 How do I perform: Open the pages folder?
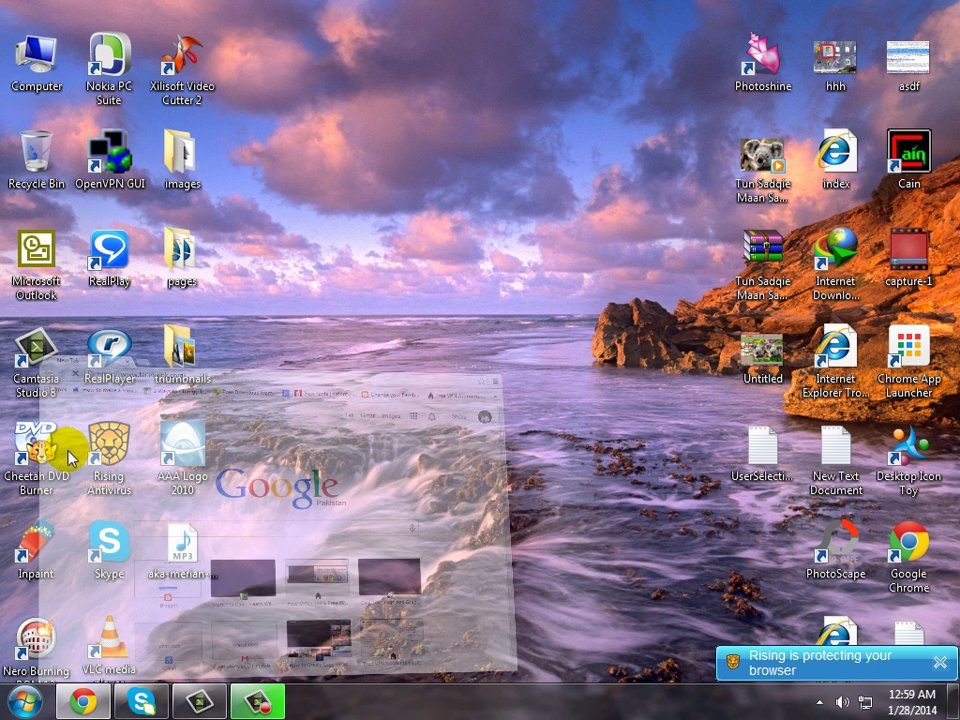(182, 257)
